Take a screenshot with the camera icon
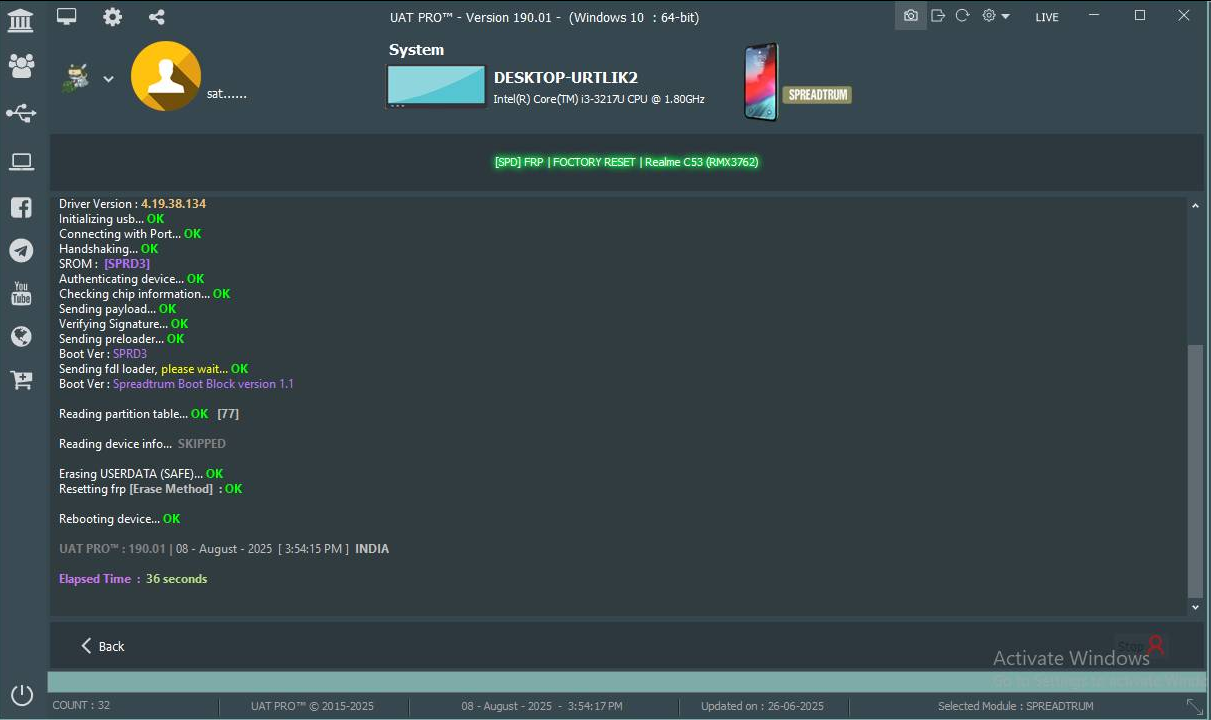 point(910,16)
